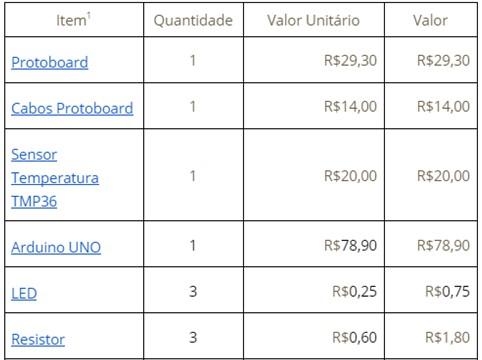The image size is (482, 360).
Task: Open the Resistor link
Action: click(x=38, y=339)
